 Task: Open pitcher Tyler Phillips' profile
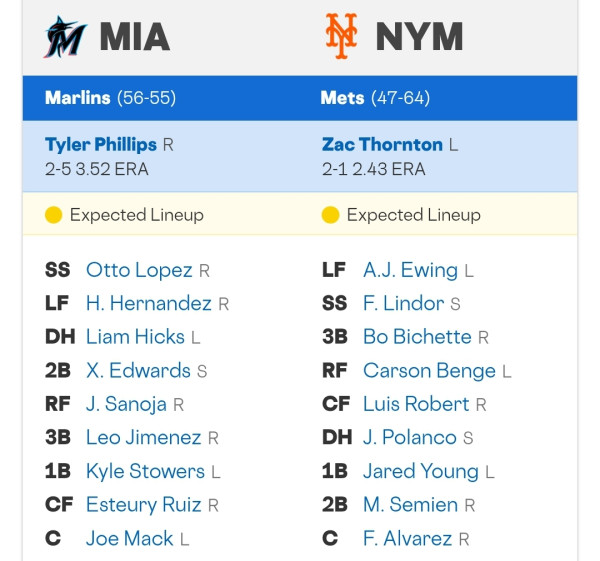pyautogui.click(x=101, y=145)
